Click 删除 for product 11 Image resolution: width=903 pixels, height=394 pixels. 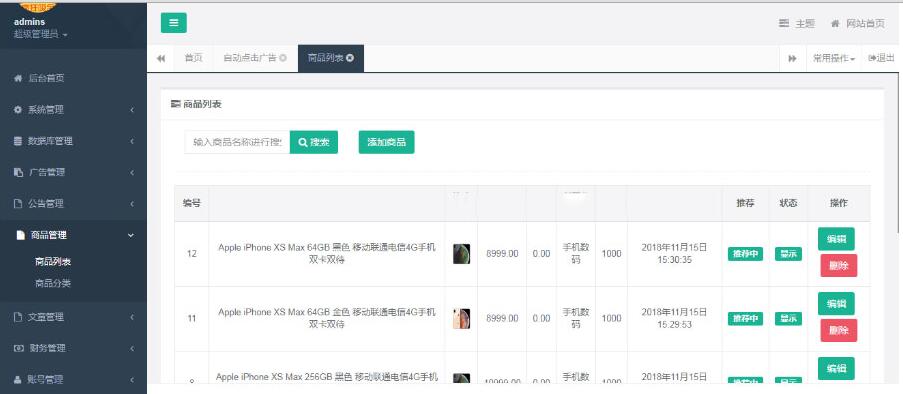coord(838,331)
